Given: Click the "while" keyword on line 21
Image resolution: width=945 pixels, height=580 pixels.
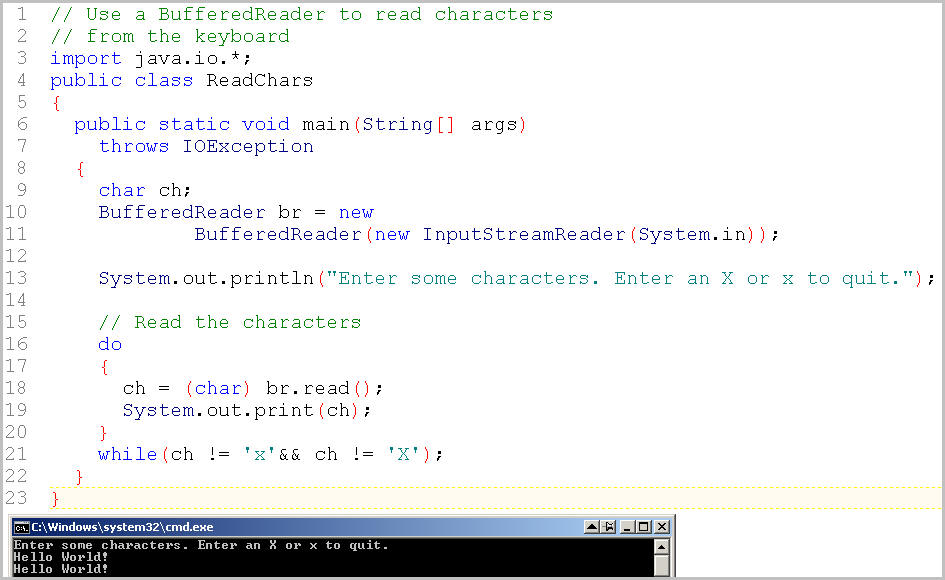Looking at the screenshot, I should (x=128, y=454).
